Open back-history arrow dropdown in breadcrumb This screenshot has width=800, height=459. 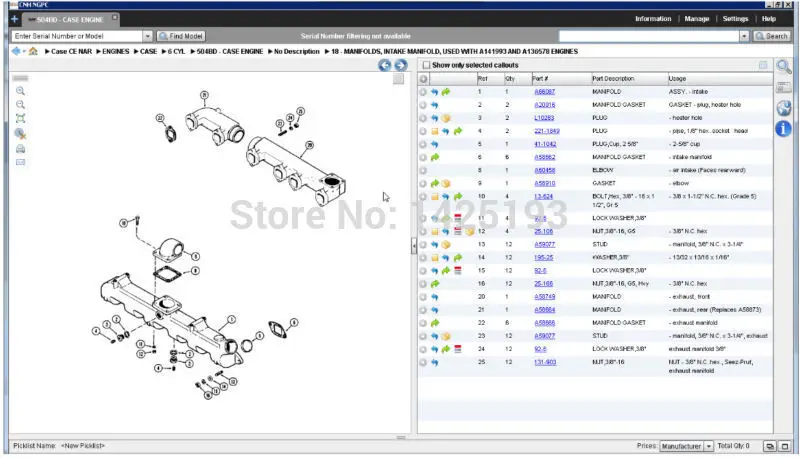(x=23, y=52)
